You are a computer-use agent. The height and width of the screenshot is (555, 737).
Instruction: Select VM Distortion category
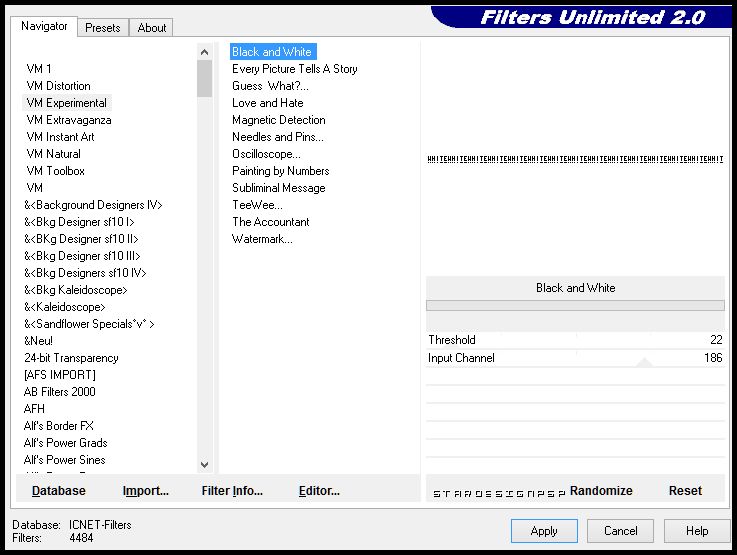(x=59, y=86)
